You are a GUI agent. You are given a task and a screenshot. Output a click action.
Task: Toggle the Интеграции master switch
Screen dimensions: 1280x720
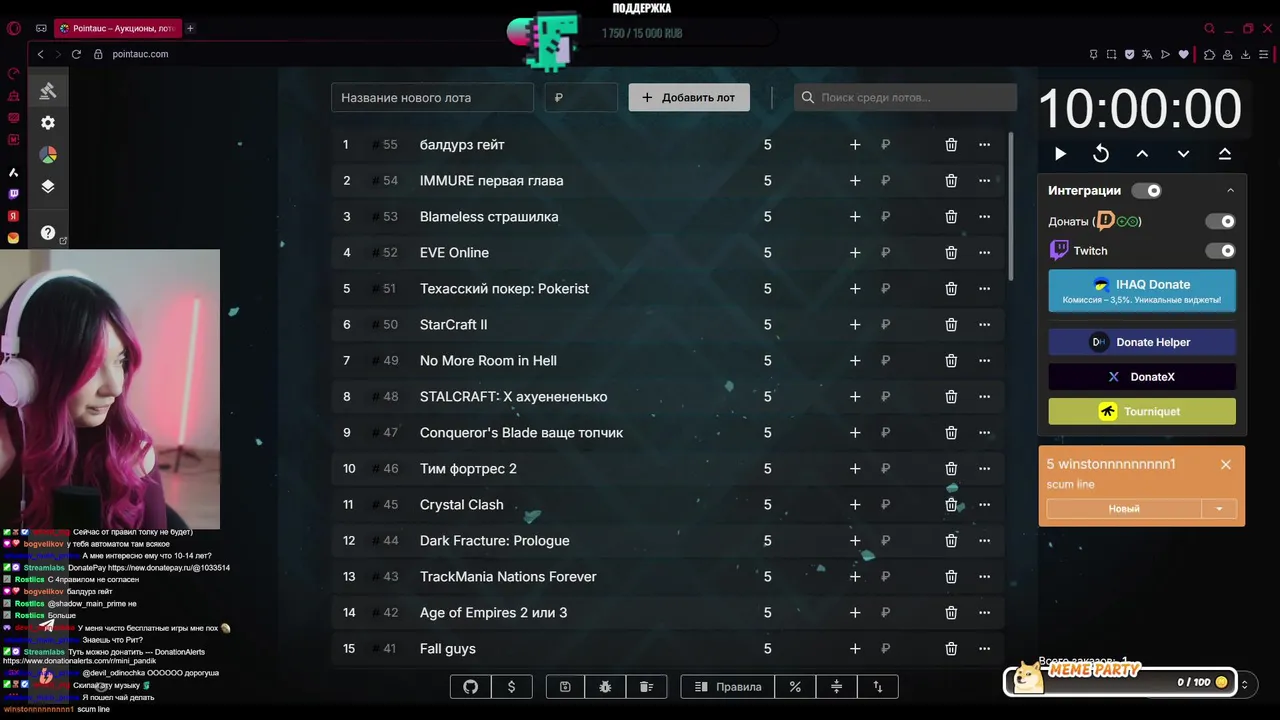1147,190
